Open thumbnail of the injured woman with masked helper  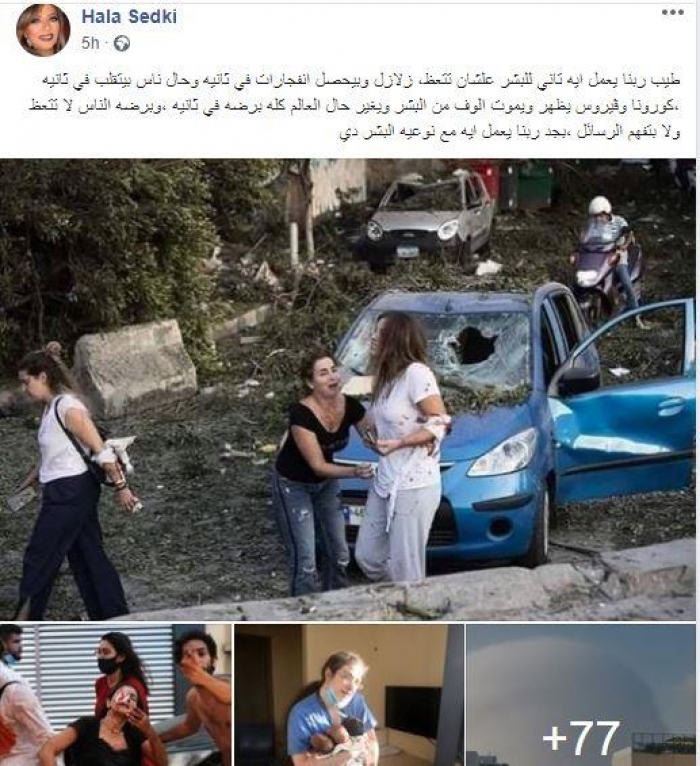click(x=115, y=695)
